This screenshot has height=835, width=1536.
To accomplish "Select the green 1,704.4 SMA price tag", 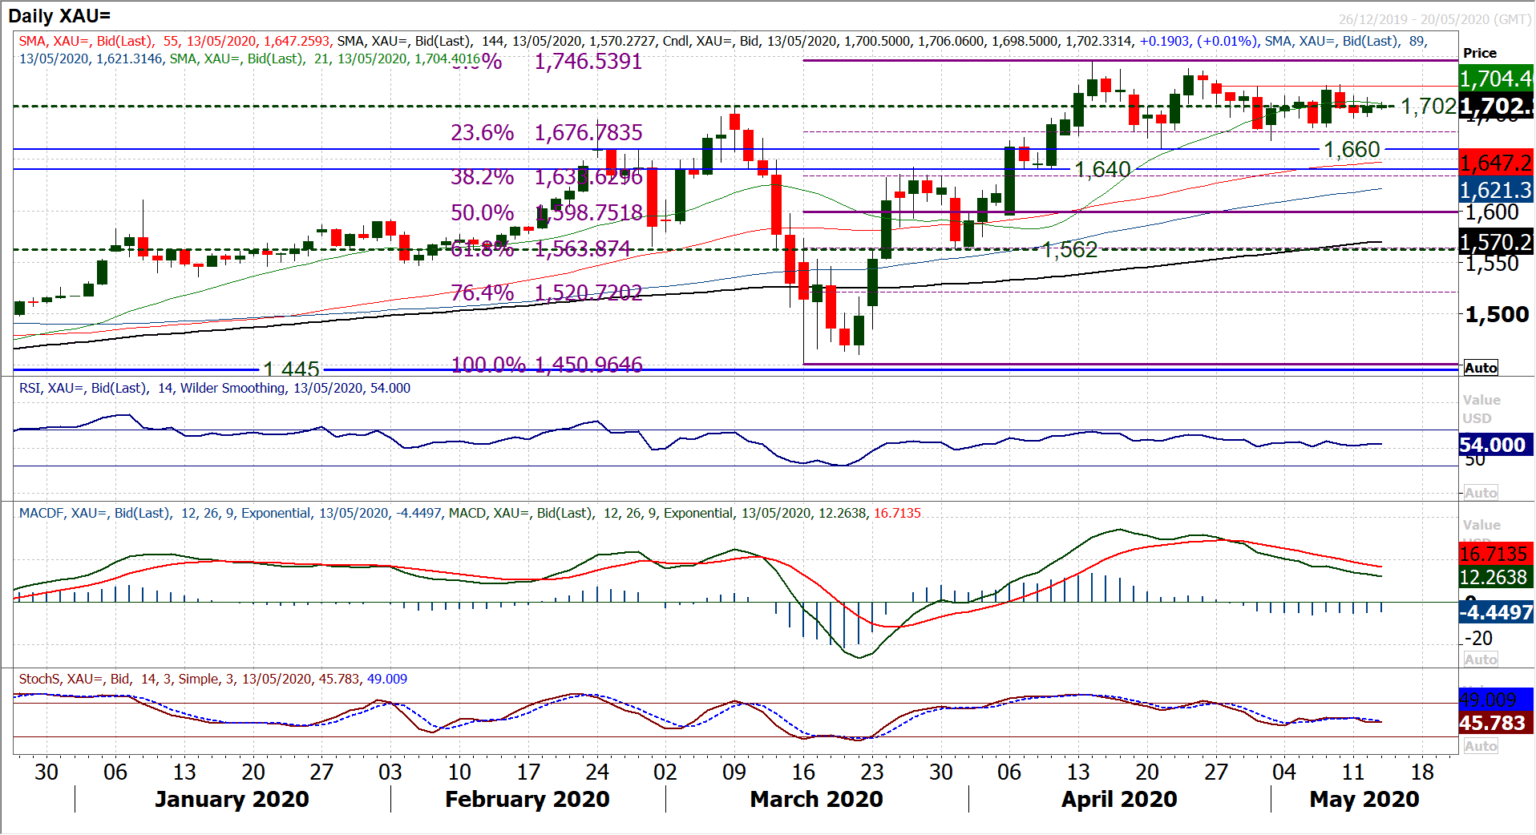I will point(1495,79).
